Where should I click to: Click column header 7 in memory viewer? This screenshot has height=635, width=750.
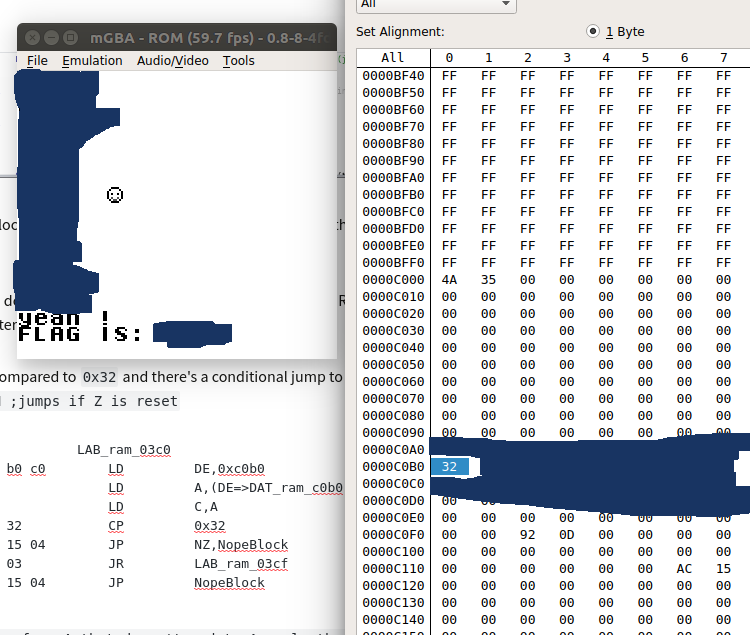[723, 58]
